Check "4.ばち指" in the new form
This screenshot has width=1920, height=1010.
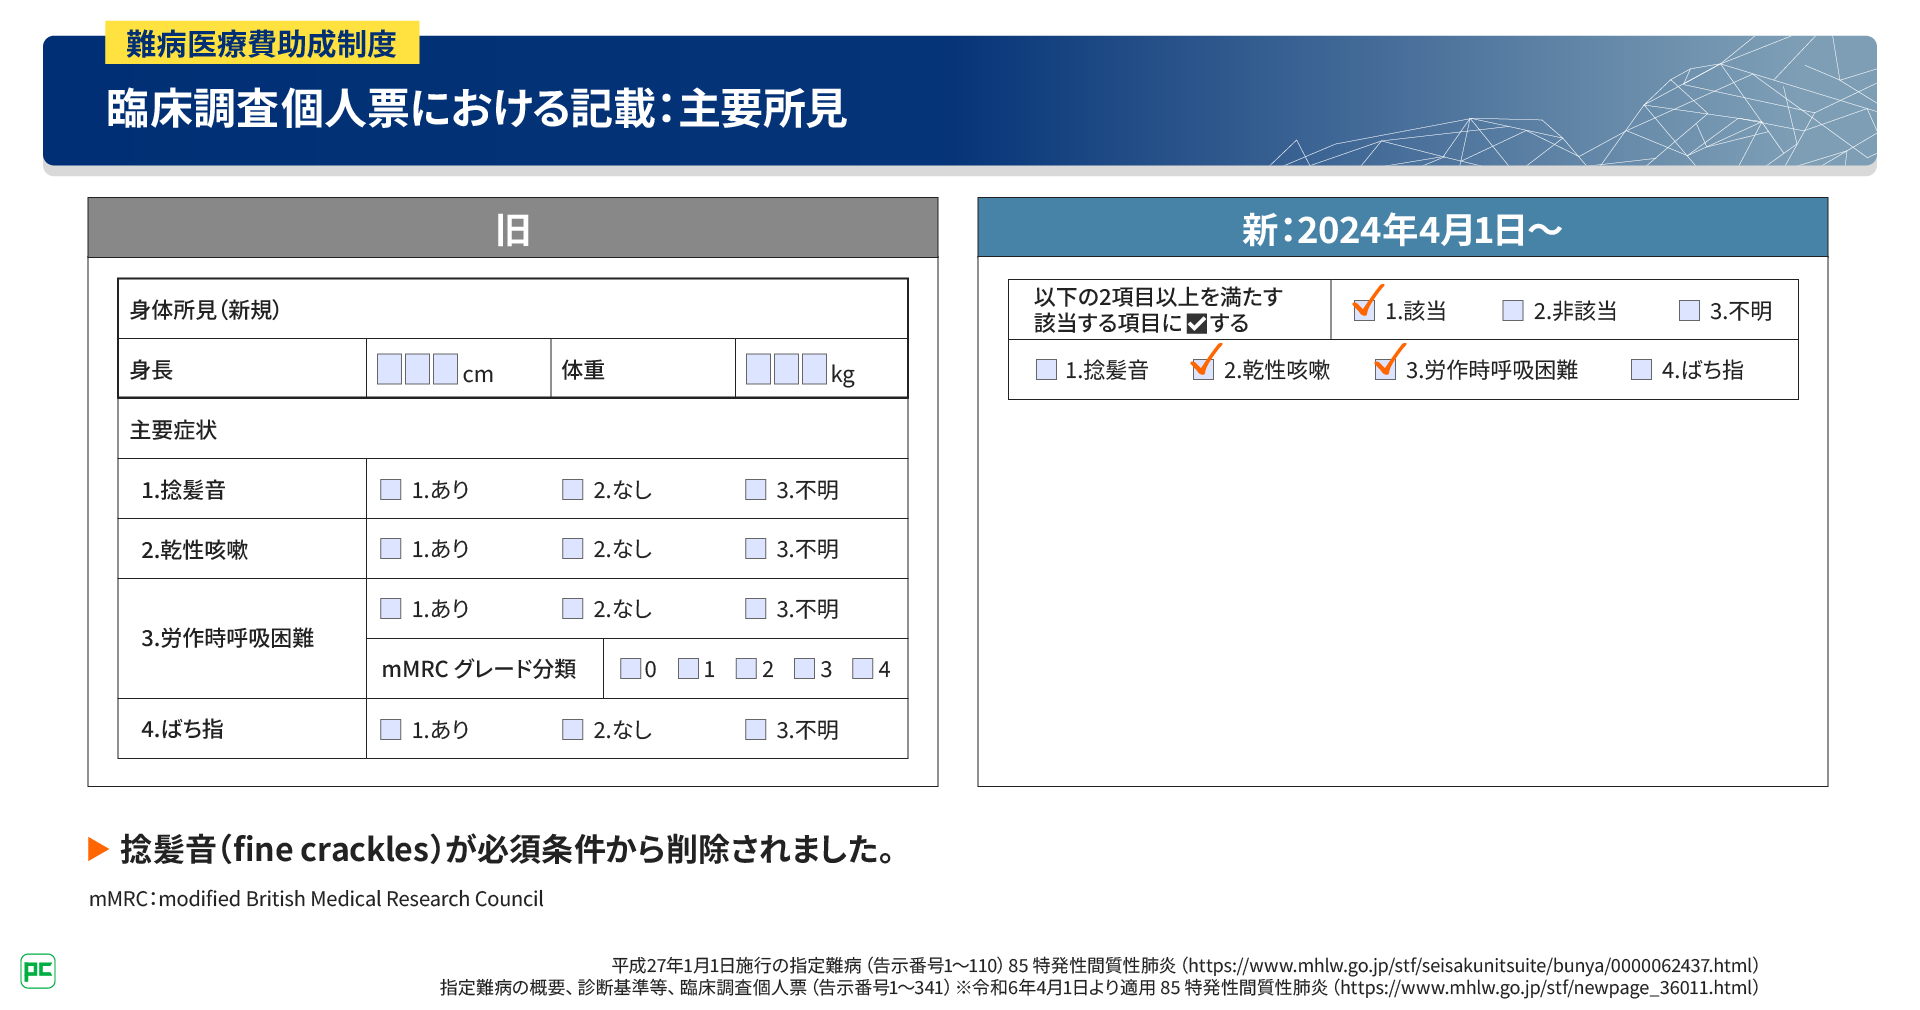[x=1641, y=370]
